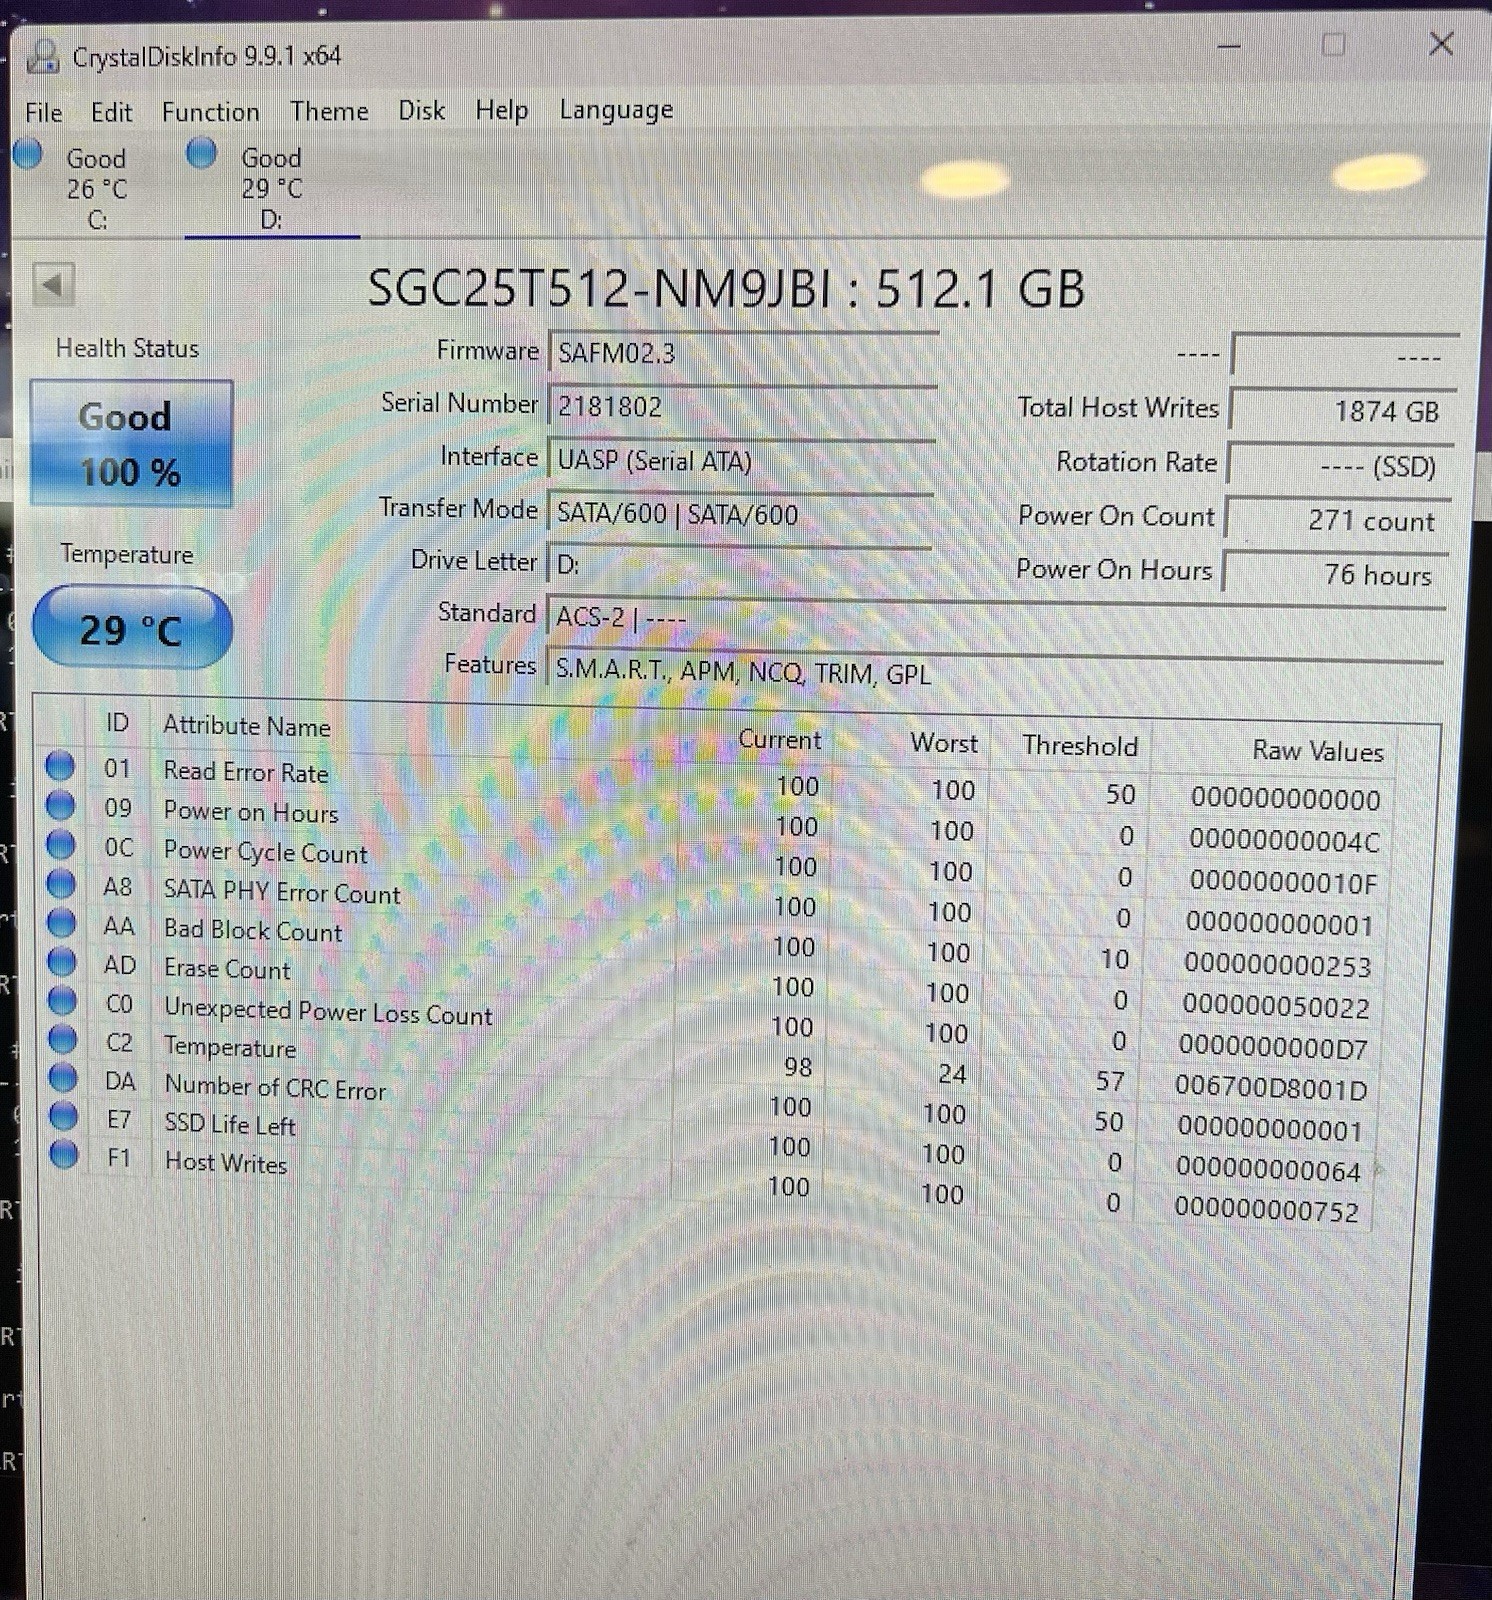Click the Attribute Name column header
Viewport: 1492px width, 1600px height.
(x=246, y=726)
